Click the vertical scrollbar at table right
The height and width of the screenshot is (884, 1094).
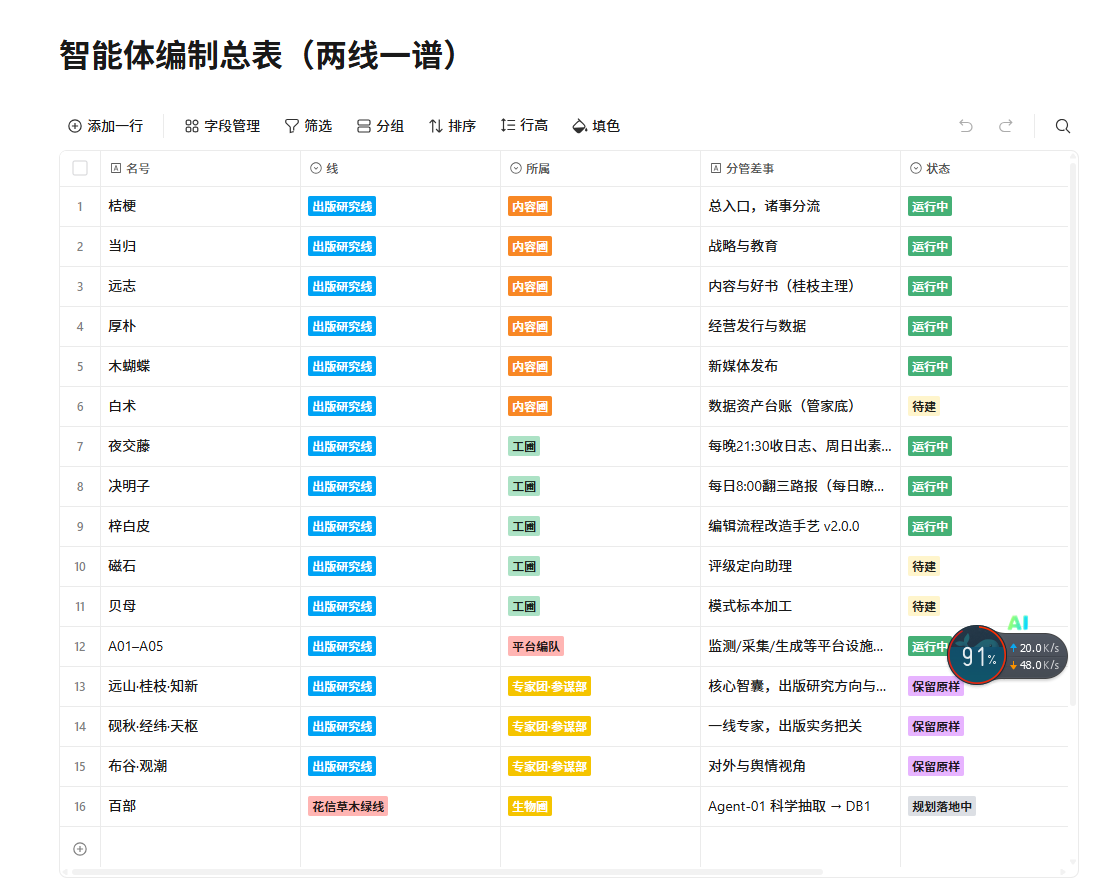point(1074,433)
